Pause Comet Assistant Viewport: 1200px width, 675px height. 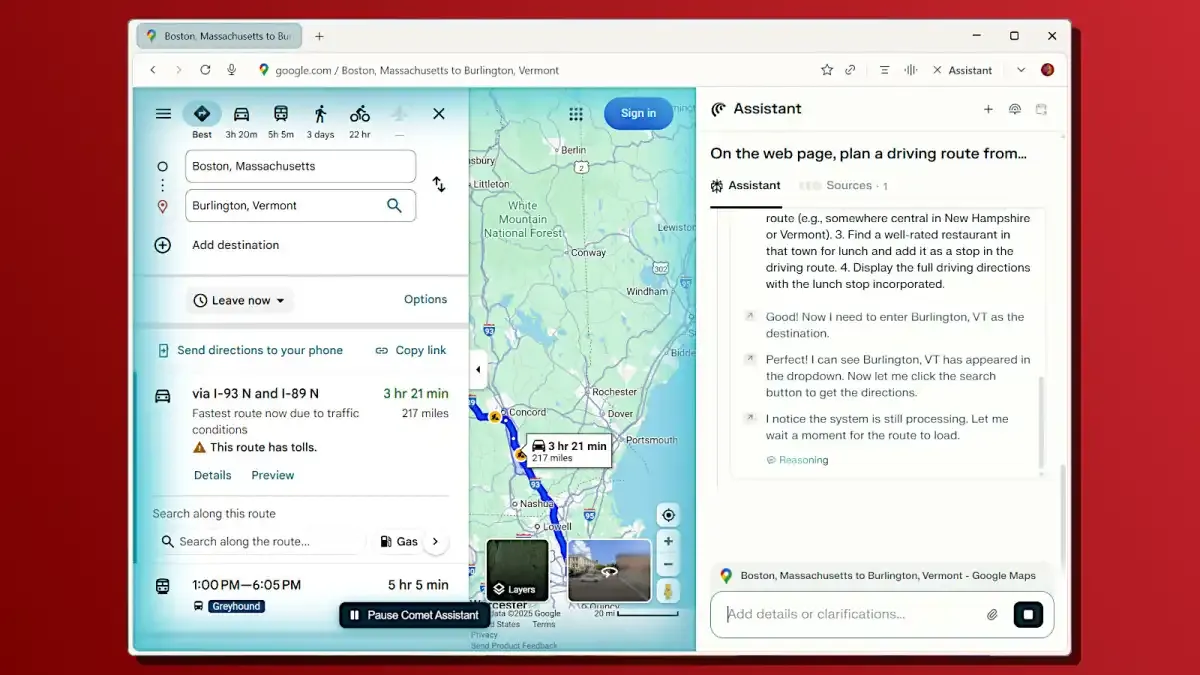coord(414,615)
